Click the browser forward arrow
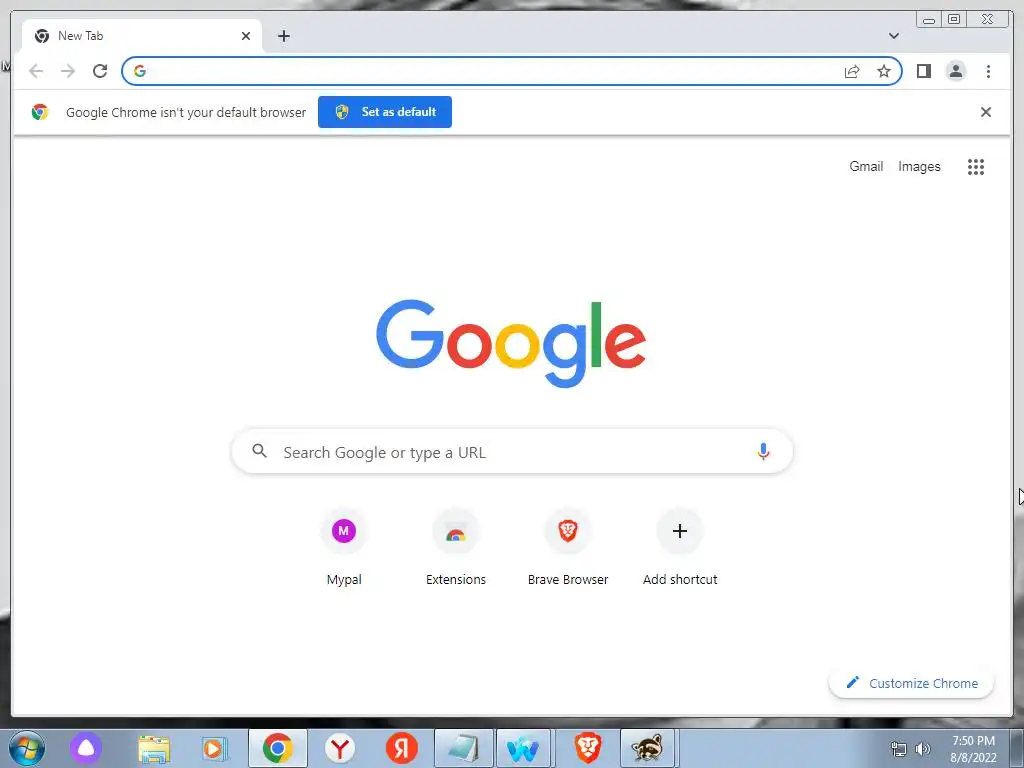 pos(68,71)
